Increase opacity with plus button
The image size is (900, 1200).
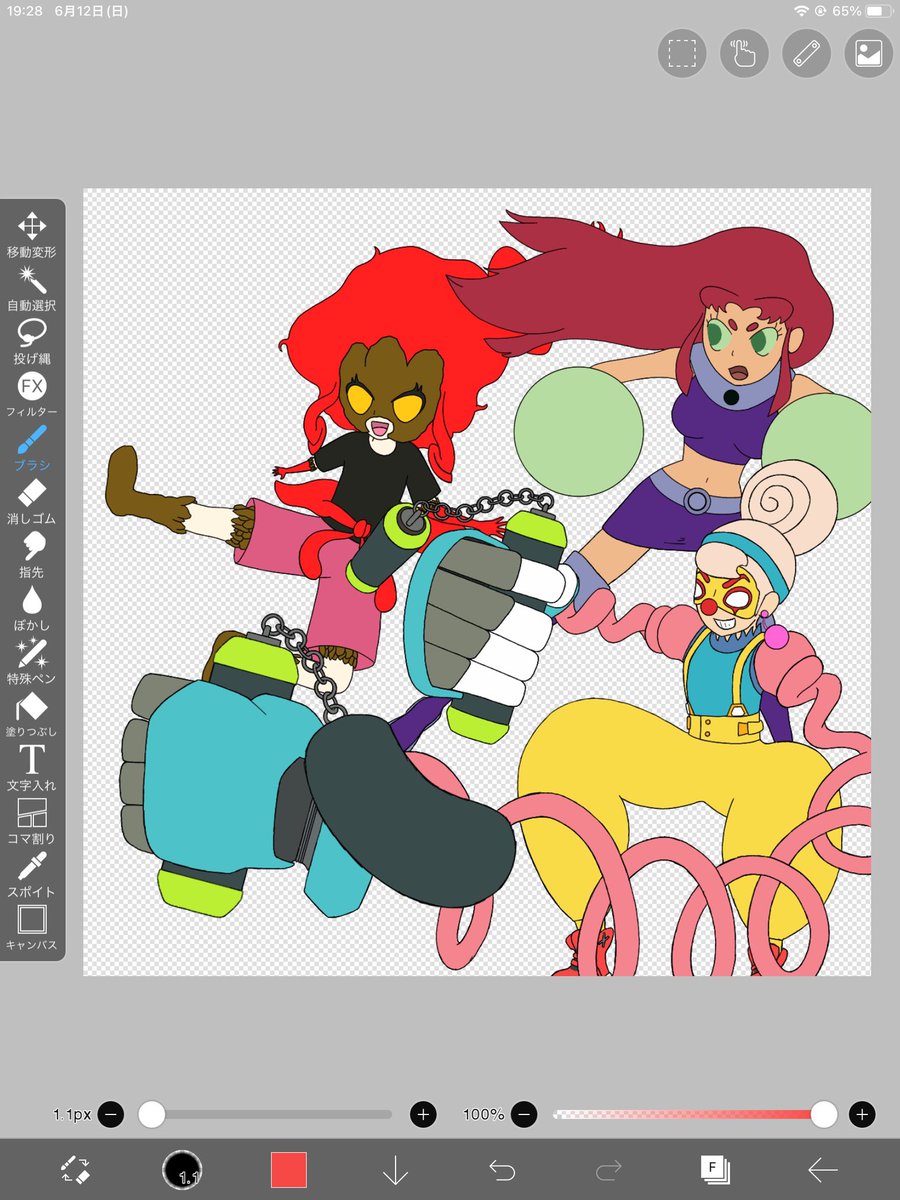point(862,1114)
